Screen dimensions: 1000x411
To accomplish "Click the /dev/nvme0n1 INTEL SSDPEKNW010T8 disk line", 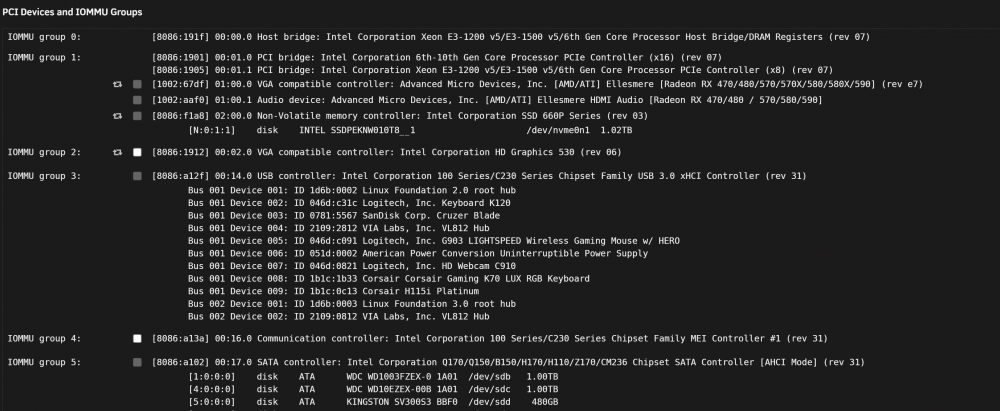I will click(410, 130).
